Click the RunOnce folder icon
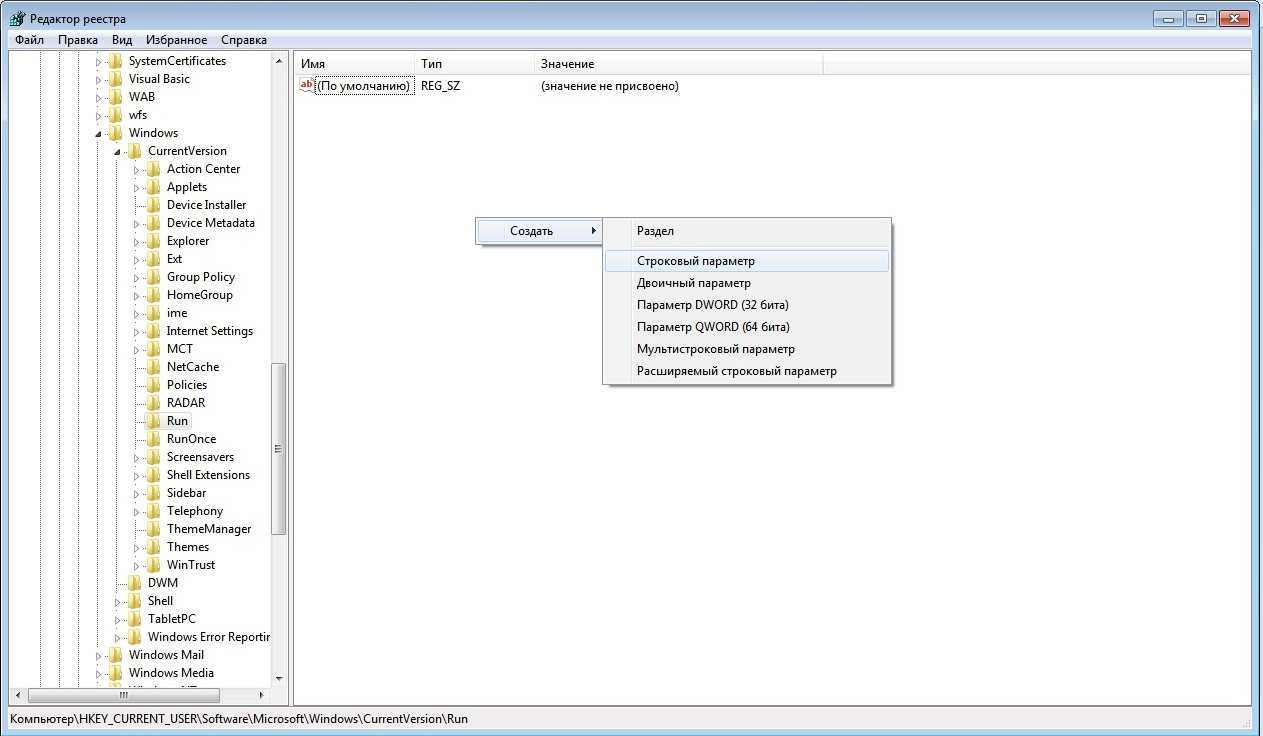Viewport: 1263px width, 736px height. [x=153, y=439]
